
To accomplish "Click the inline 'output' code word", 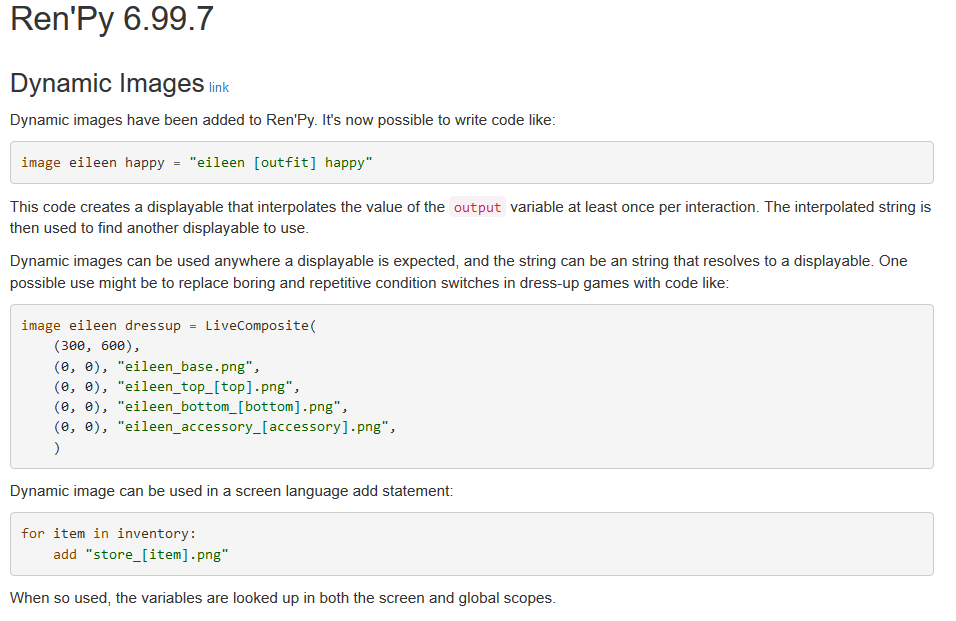I will (477, 207).
